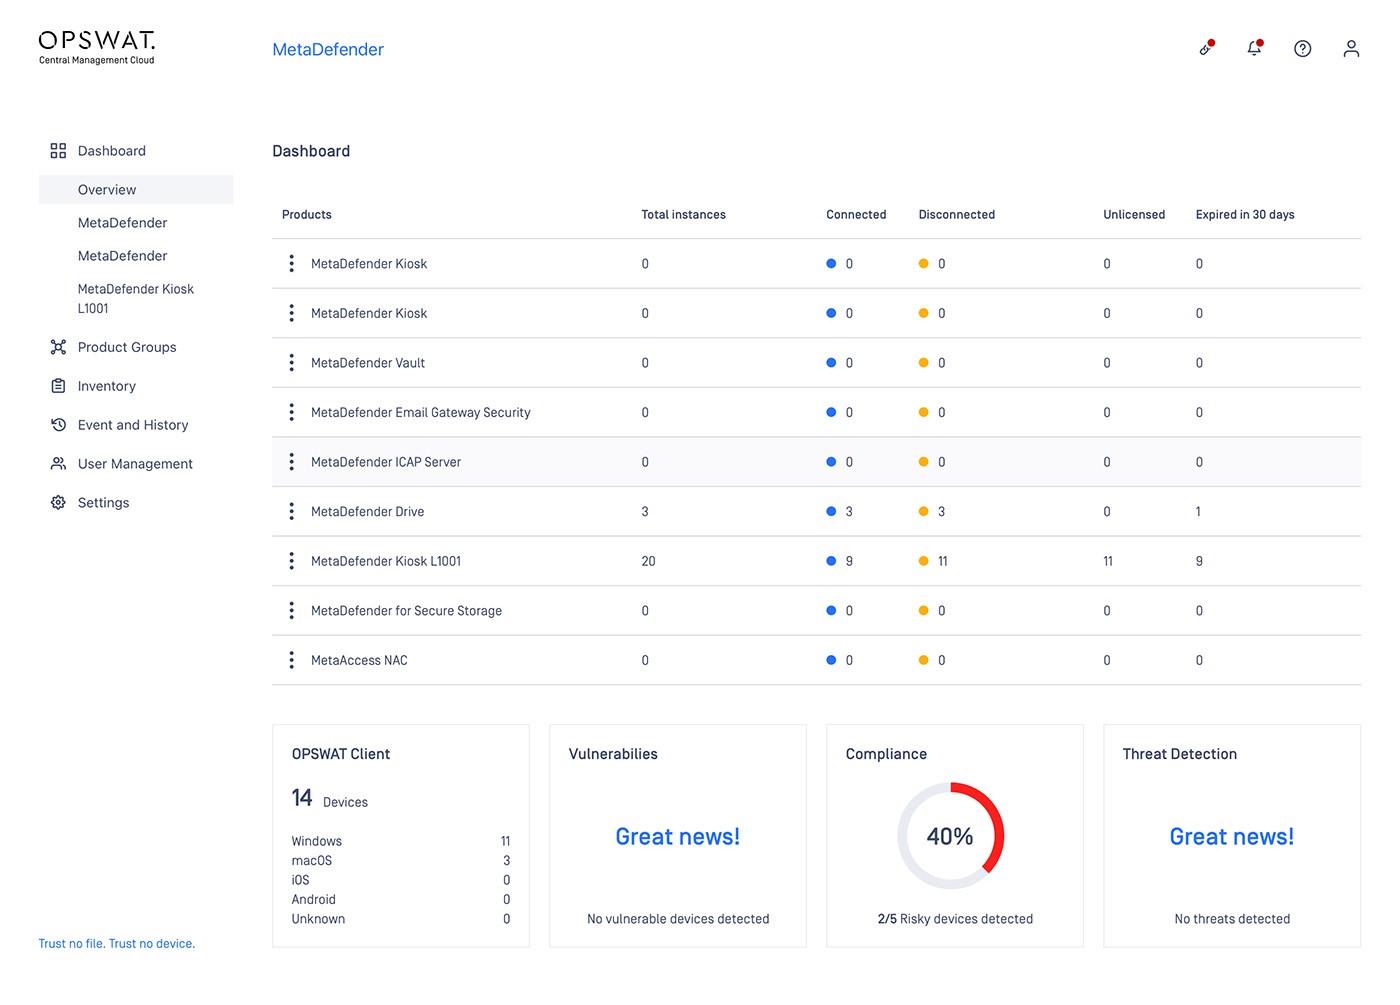Select MetaDefender Kiosk L1001 sidebar item
The height and width of the screenshot is (1005, 1400).
tap(136, 298)
